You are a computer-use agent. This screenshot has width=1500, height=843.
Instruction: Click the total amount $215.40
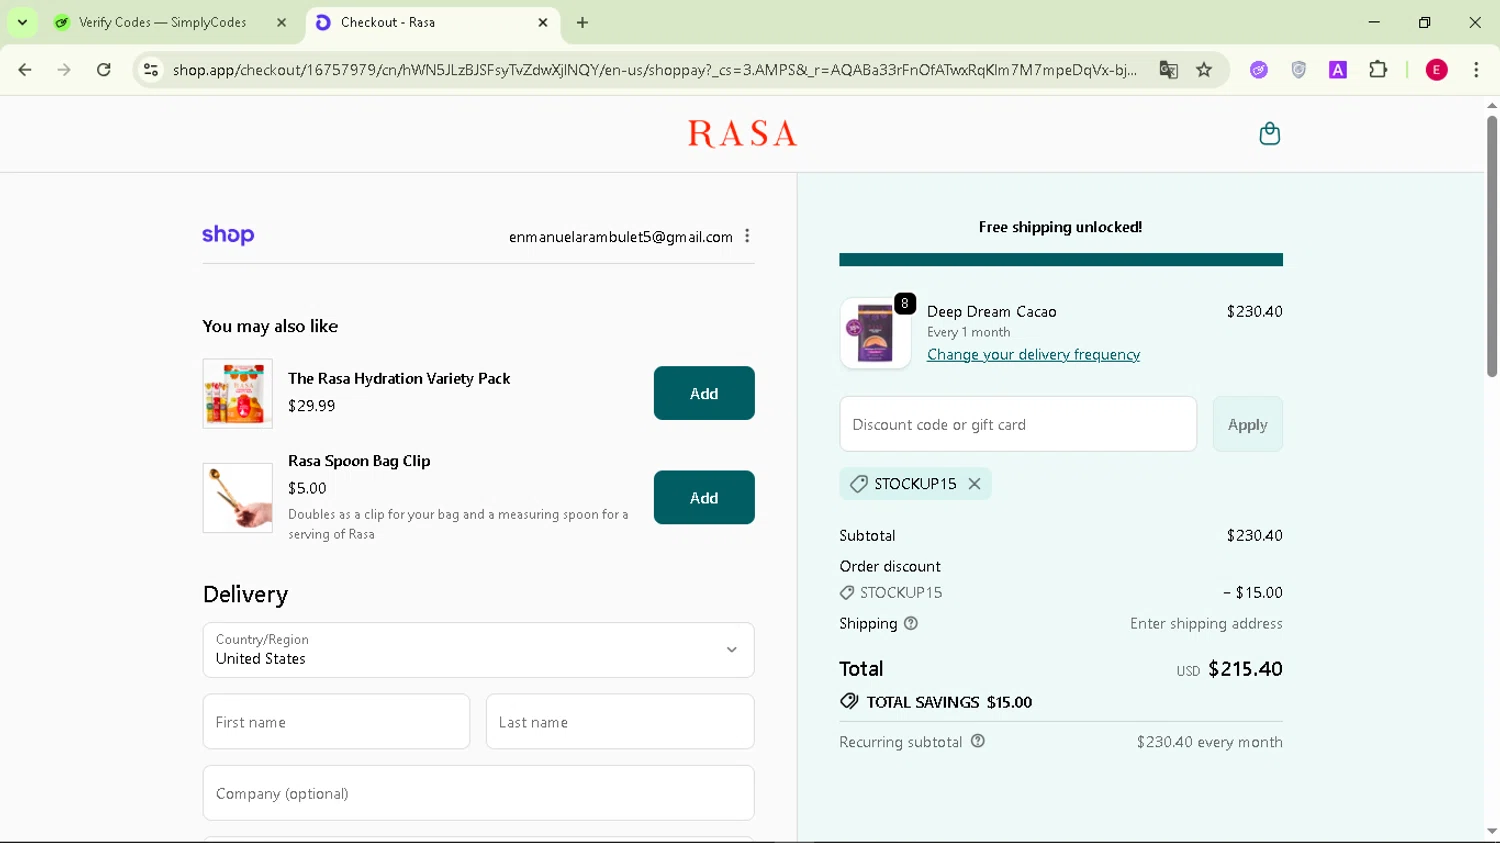tap(1245, 669)
